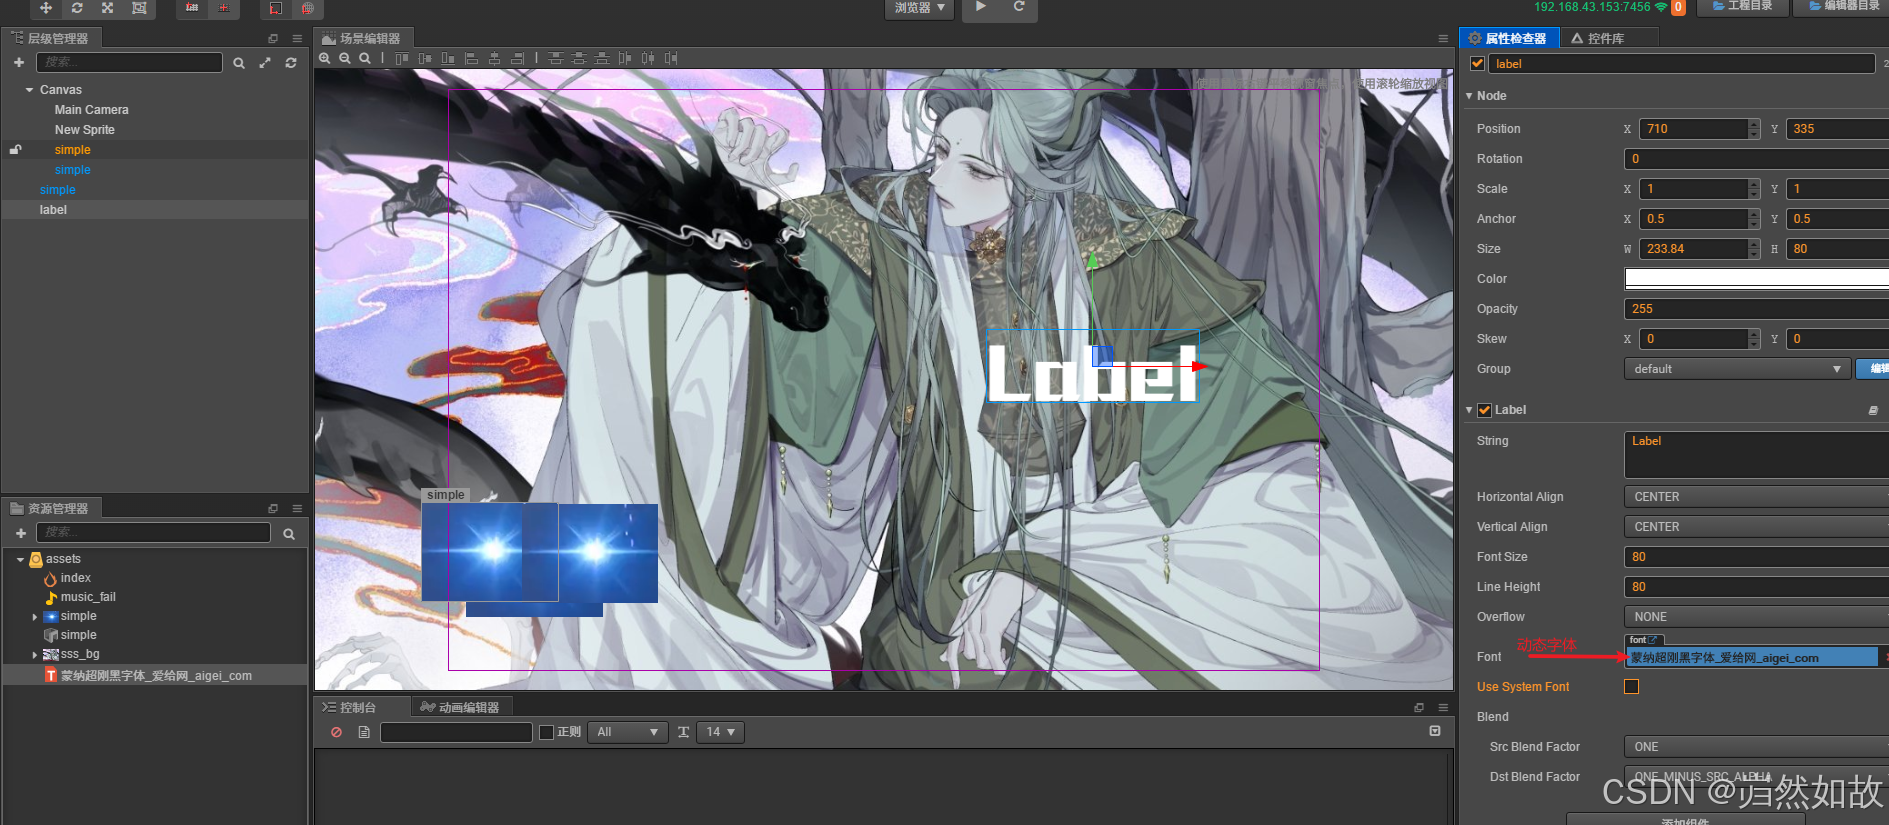Open the Label component help icon
Viewport: 1889px width, 825px height.
point(1873,410)
